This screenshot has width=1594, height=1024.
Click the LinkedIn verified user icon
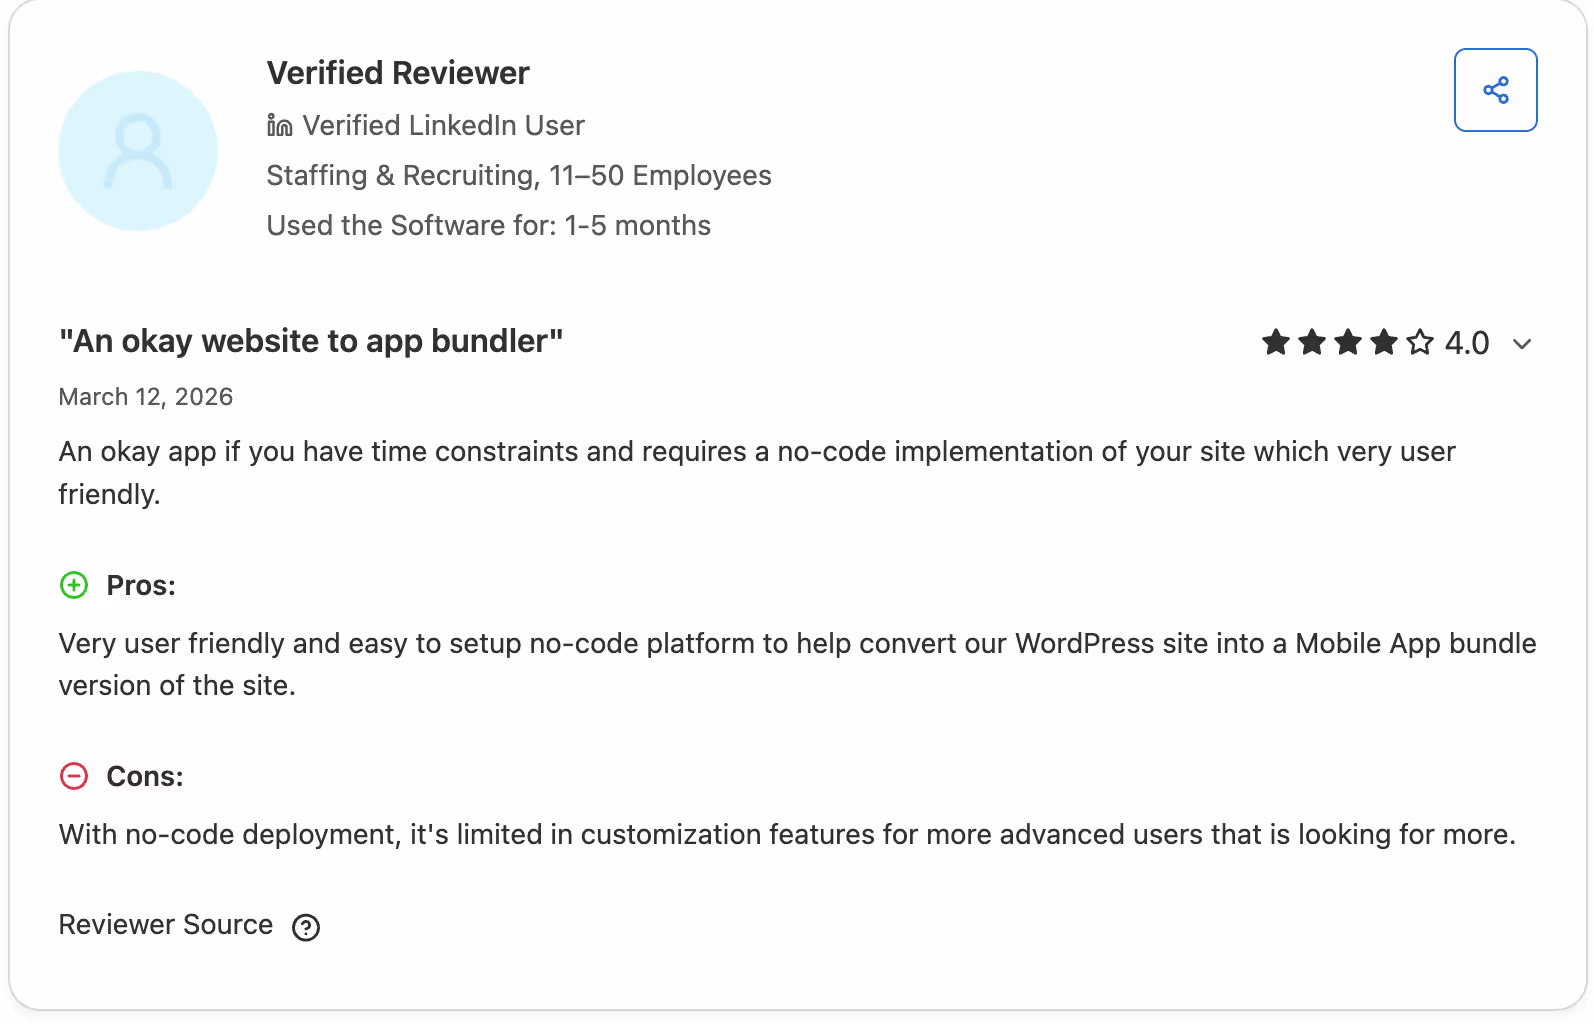tap(279, 125)
